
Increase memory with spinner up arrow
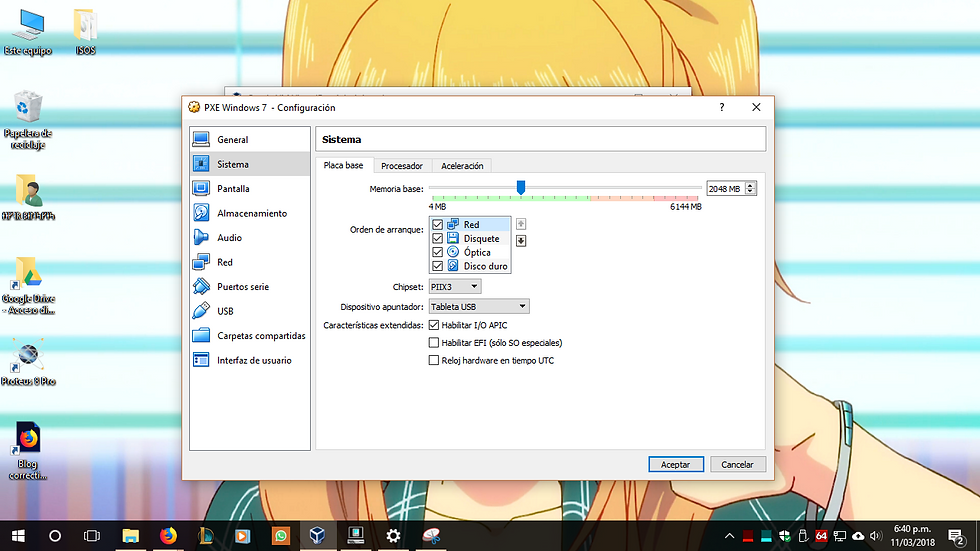click(750, 185)
